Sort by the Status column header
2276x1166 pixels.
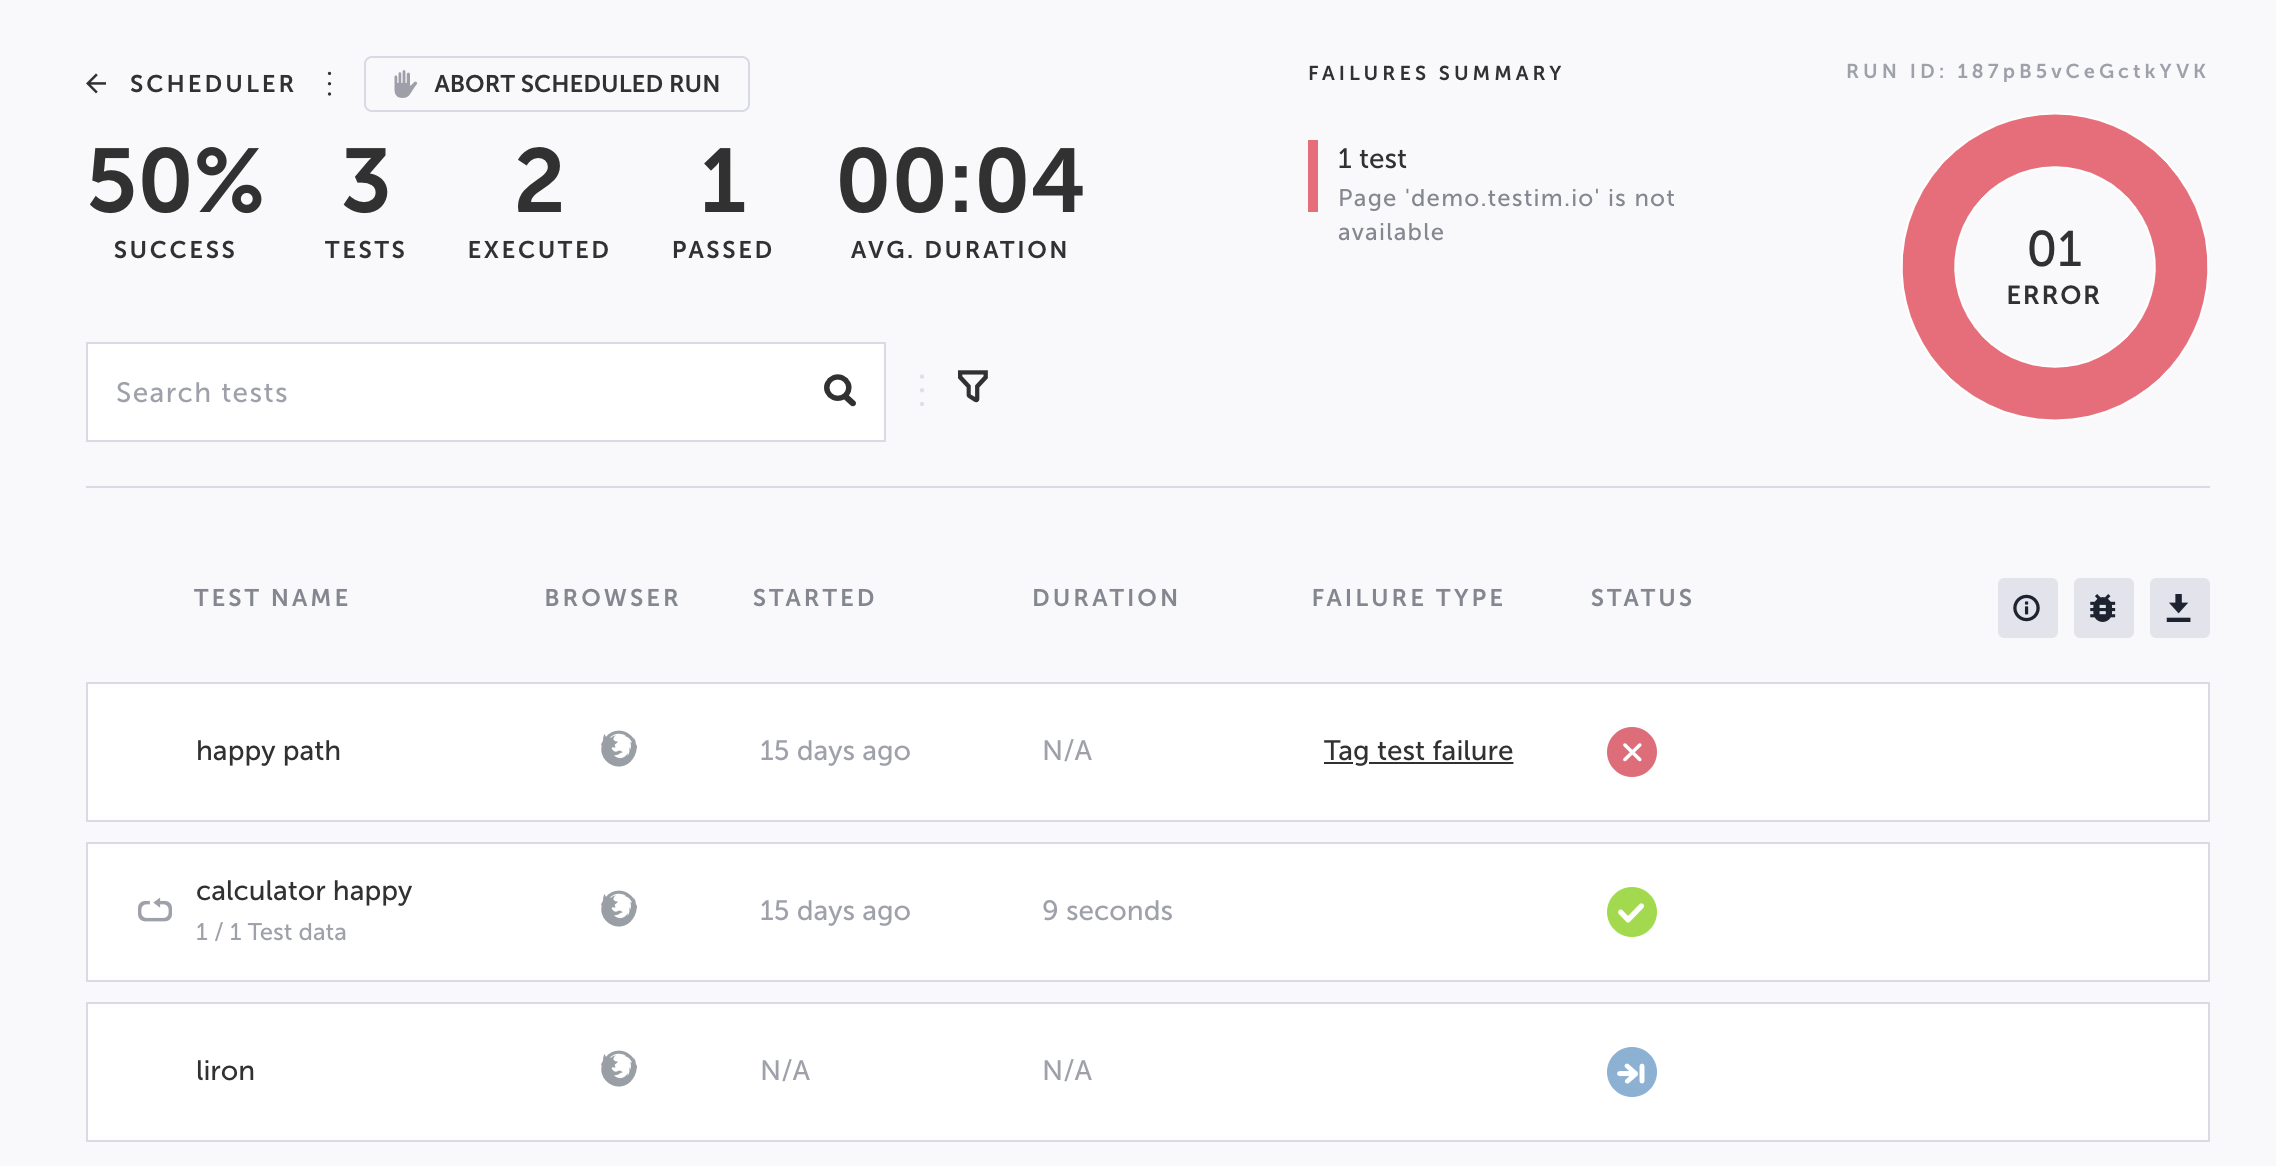point(1641,598)
